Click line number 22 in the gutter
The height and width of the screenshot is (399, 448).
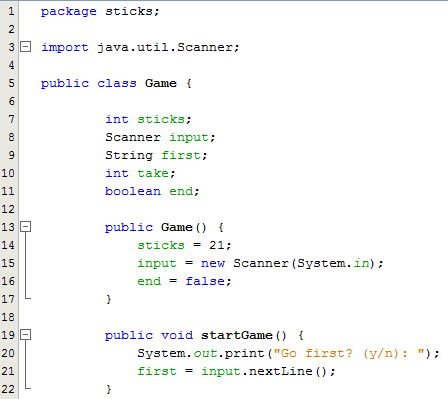8,389
